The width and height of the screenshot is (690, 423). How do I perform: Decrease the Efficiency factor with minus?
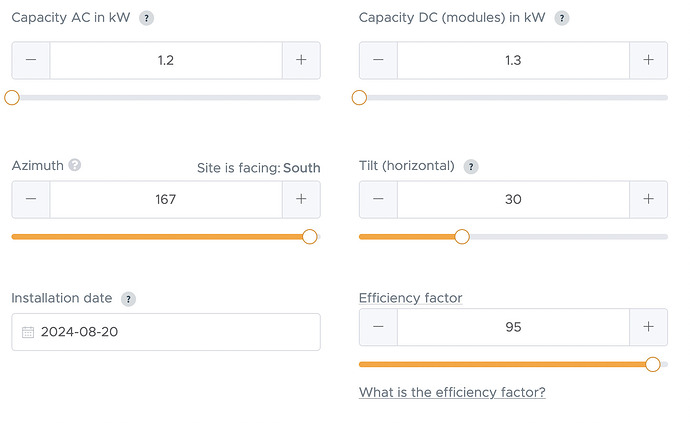pos(378,327)
